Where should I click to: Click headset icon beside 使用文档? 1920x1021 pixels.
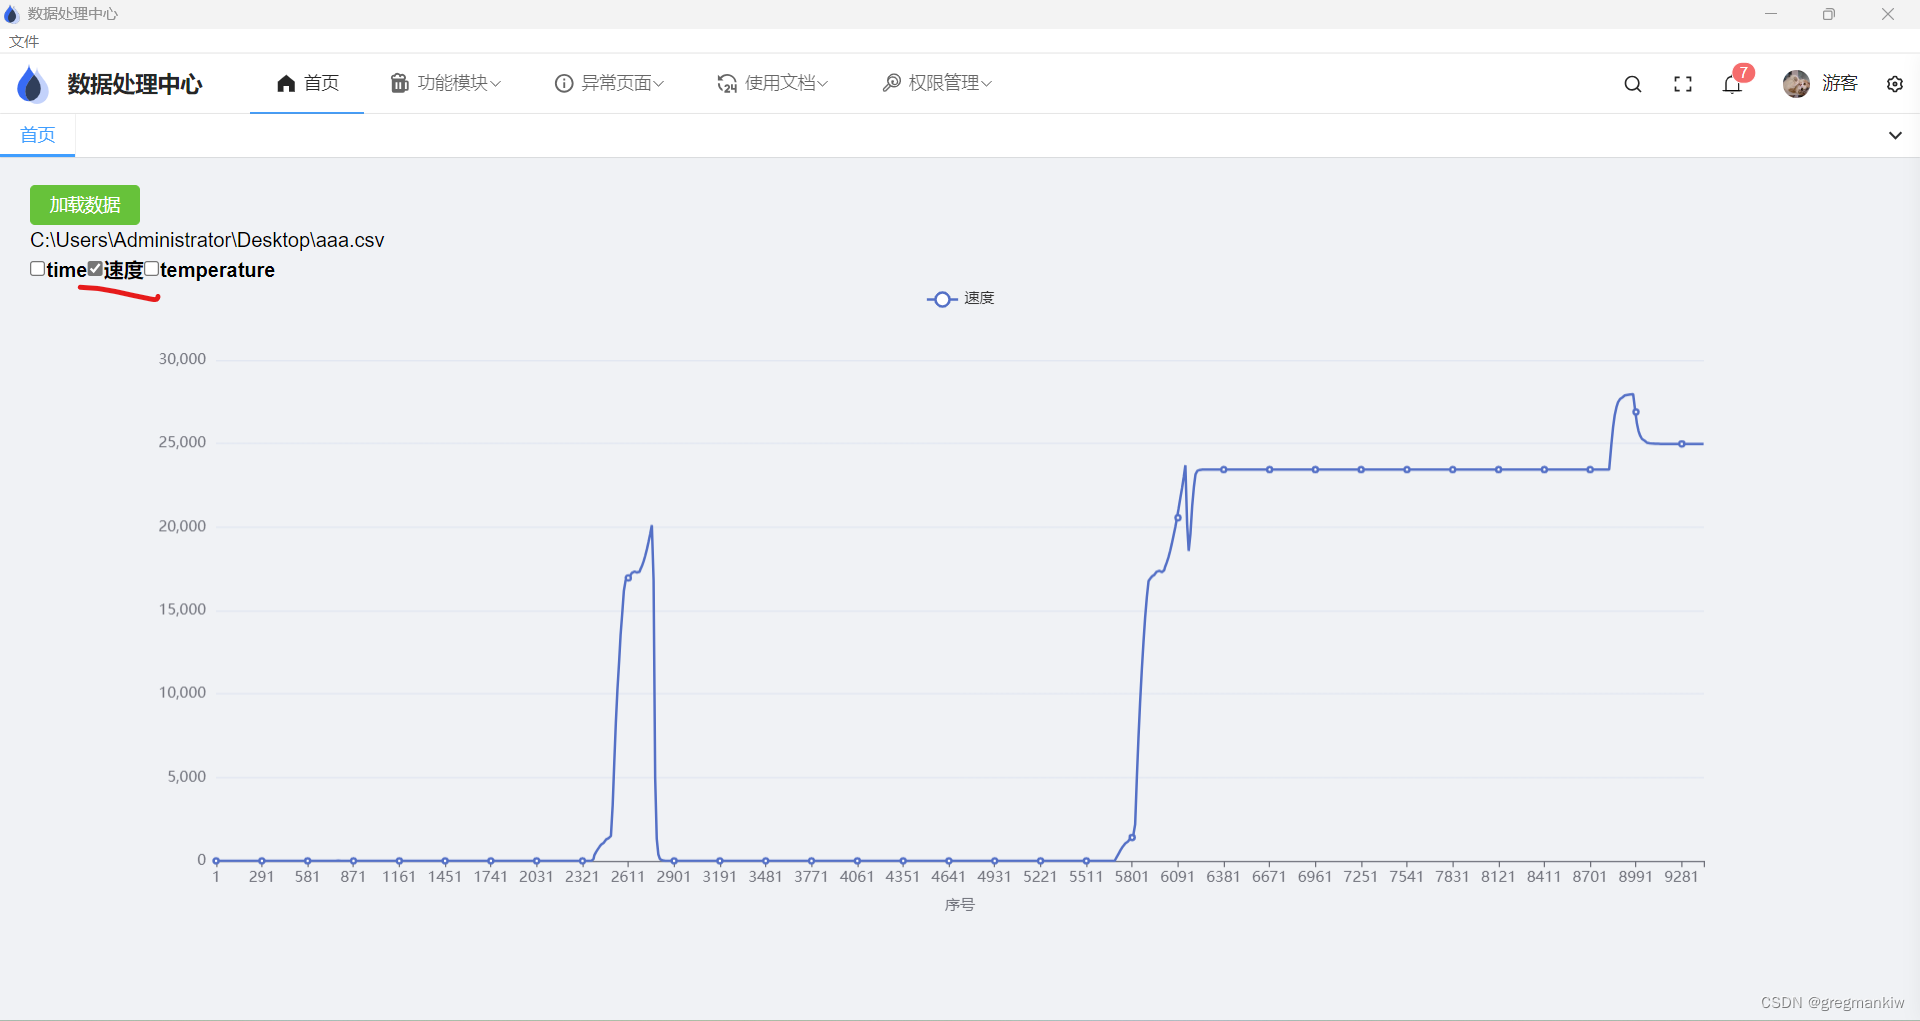727,83
